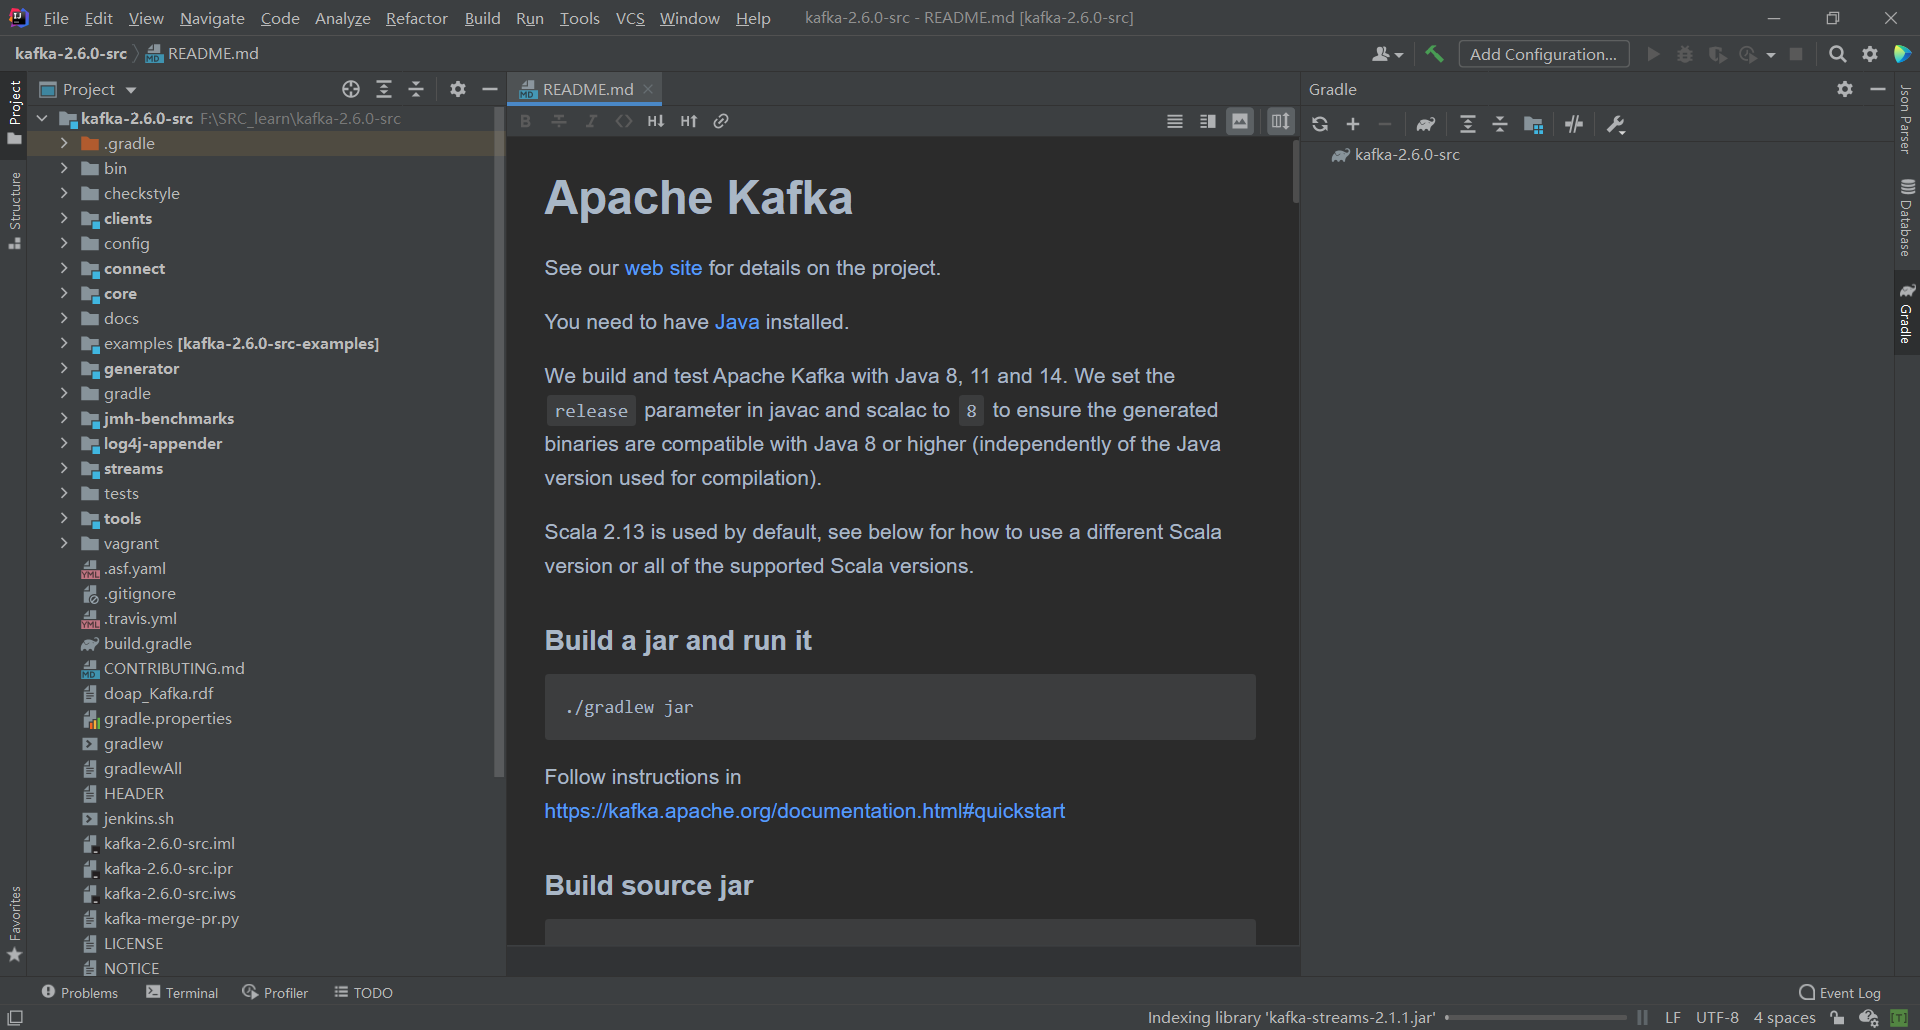Open Gradle build tool settings via the wrench icon

pyautogui.click(x=1616, y=124)
